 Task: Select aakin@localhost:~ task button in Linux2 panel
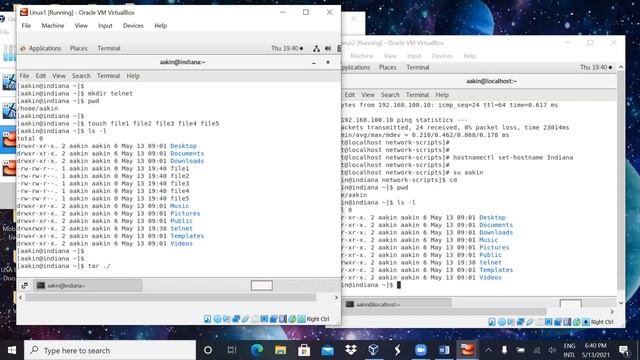398,304
